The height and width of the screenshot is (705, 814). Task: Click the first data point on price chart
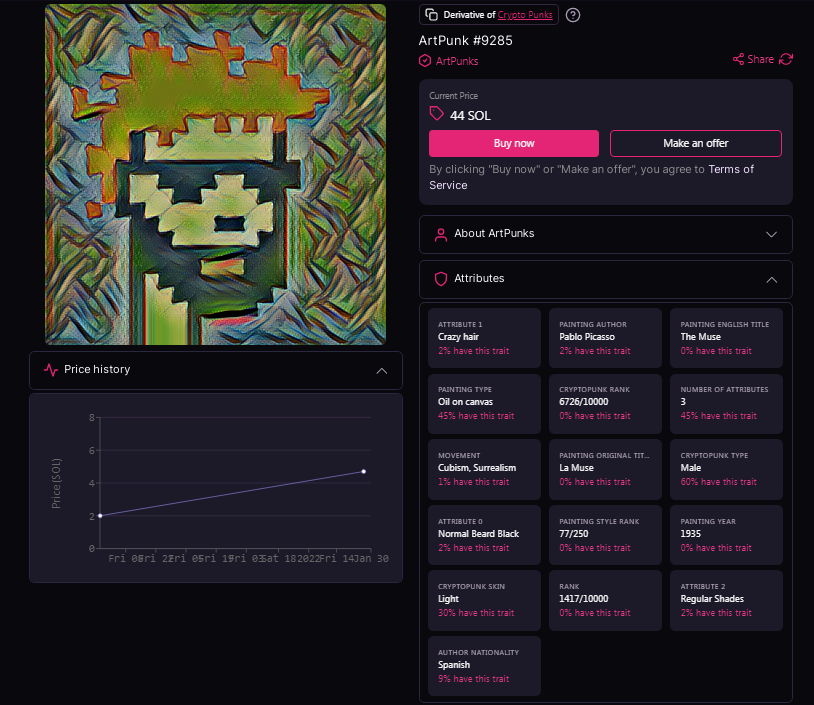pyautogui.click(x=100, y=516)
